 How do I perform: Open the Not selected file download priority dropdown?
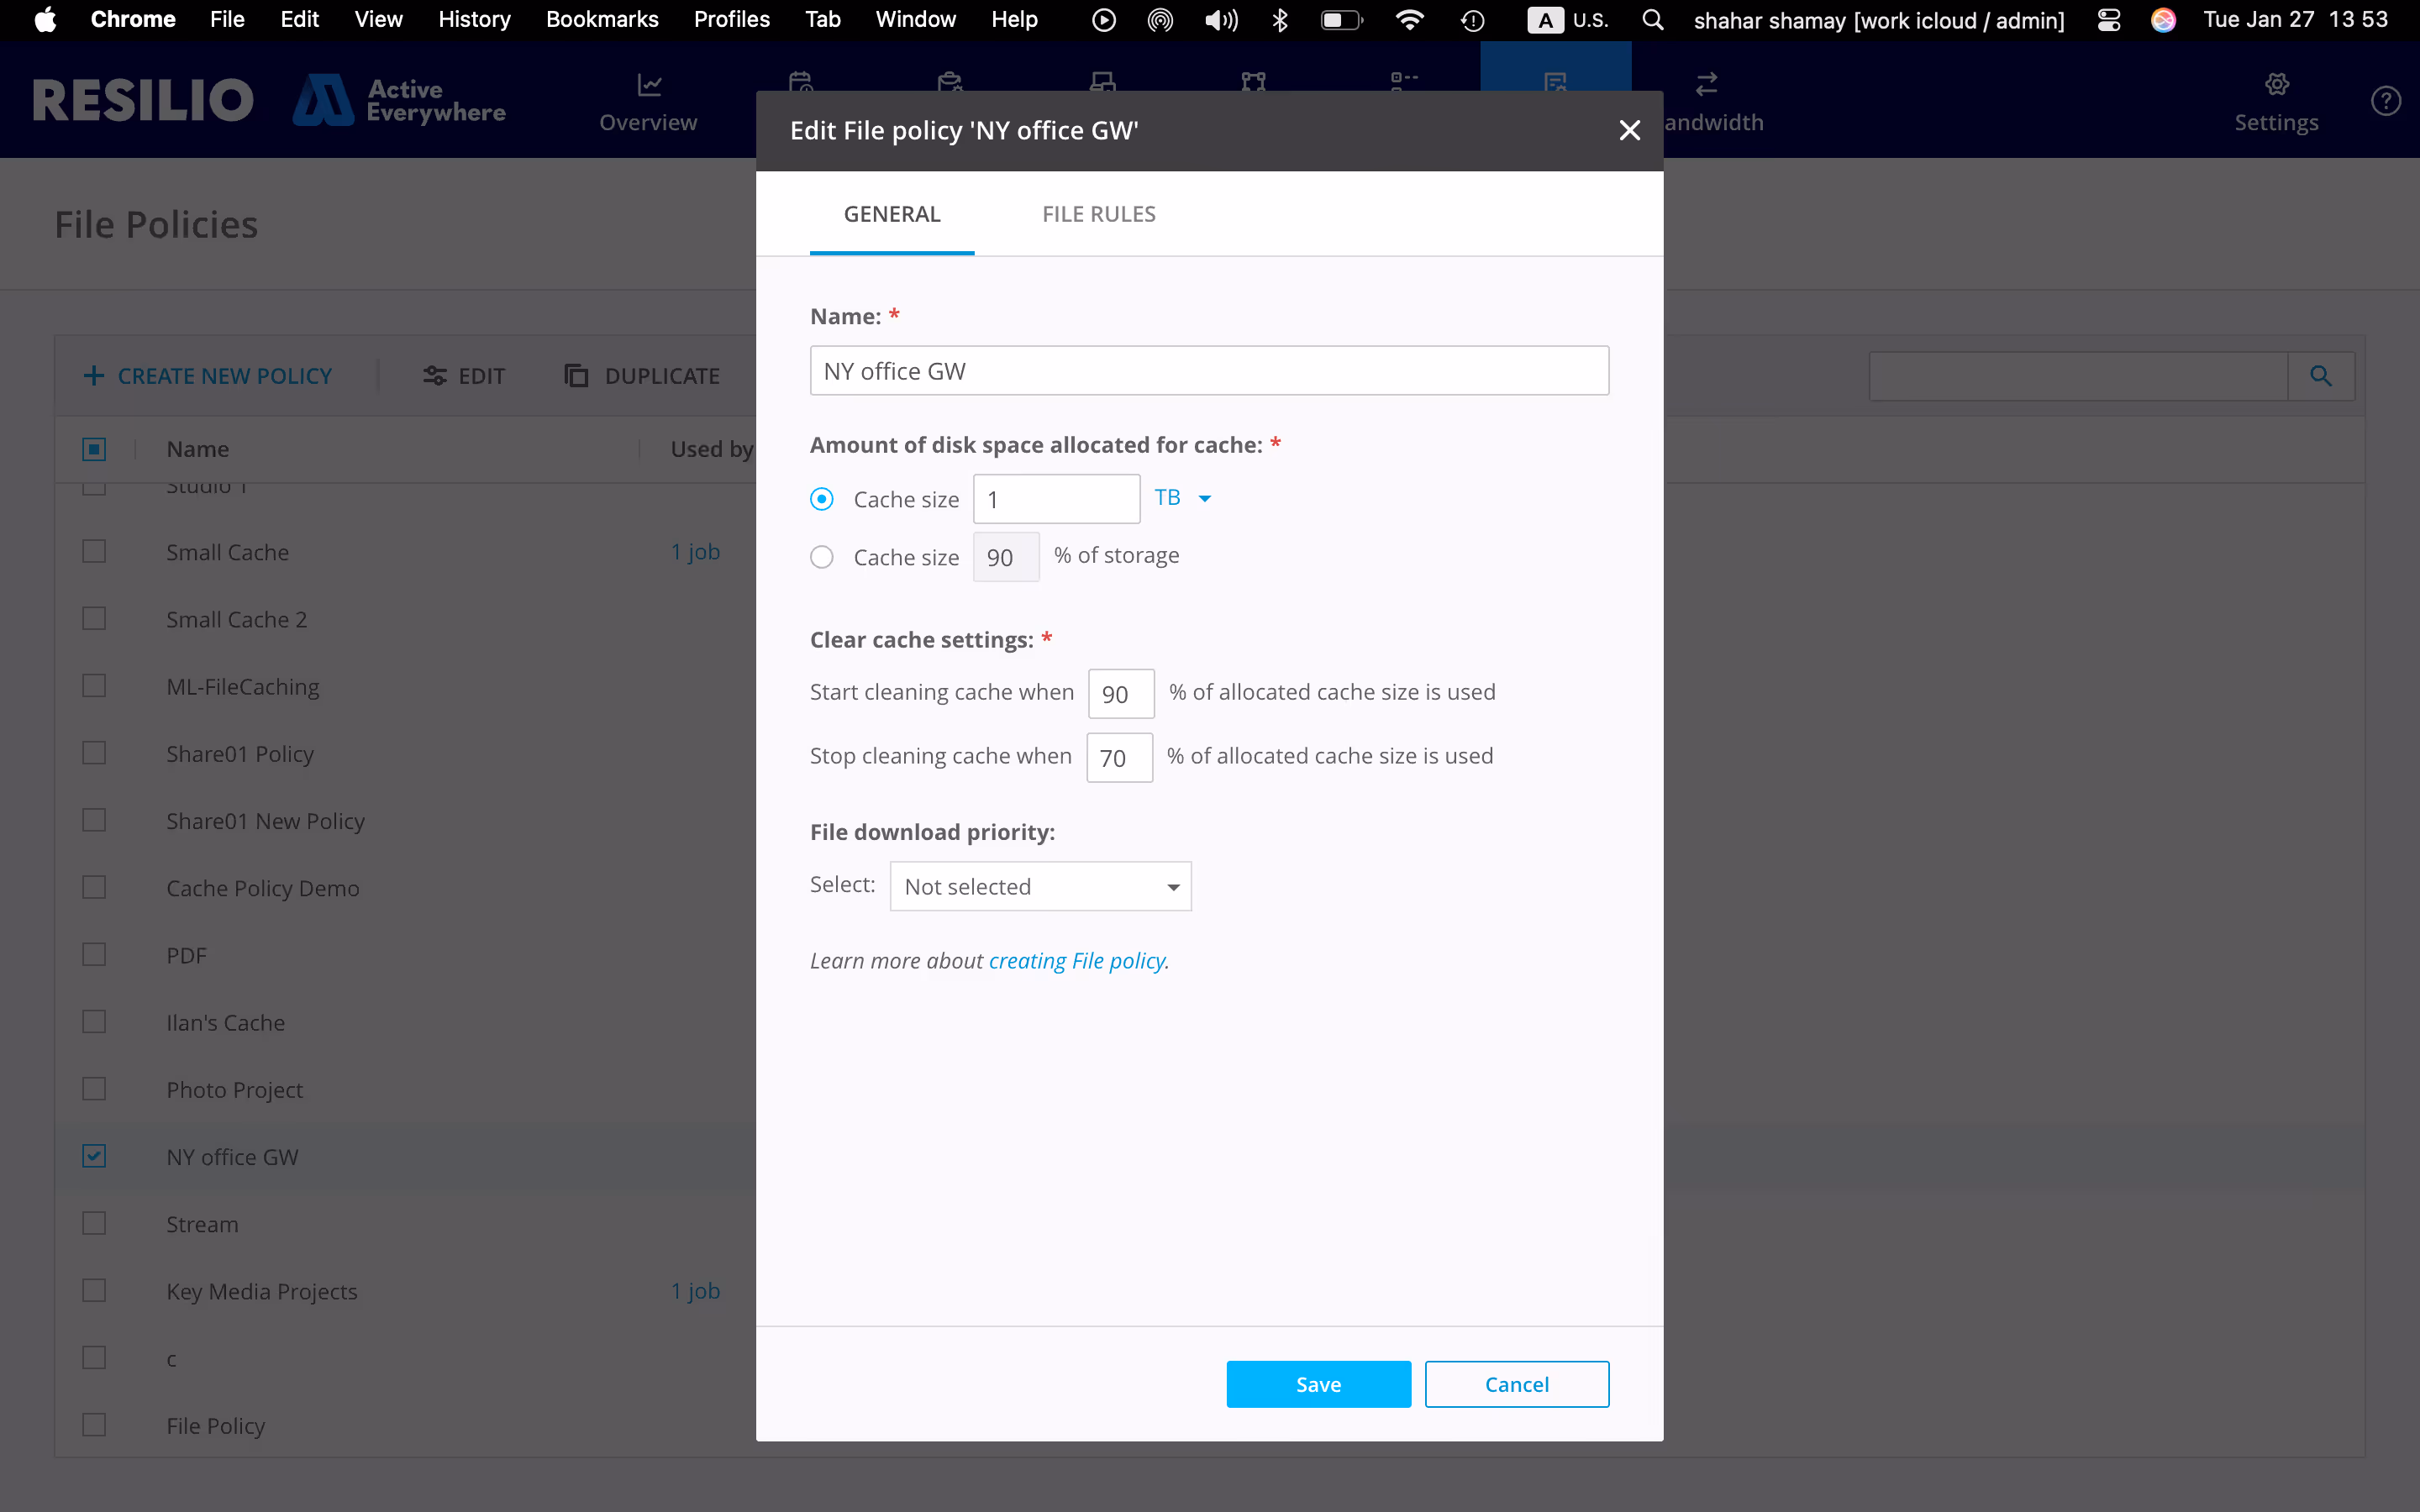pyautogui.click(x=1040, y=886)
